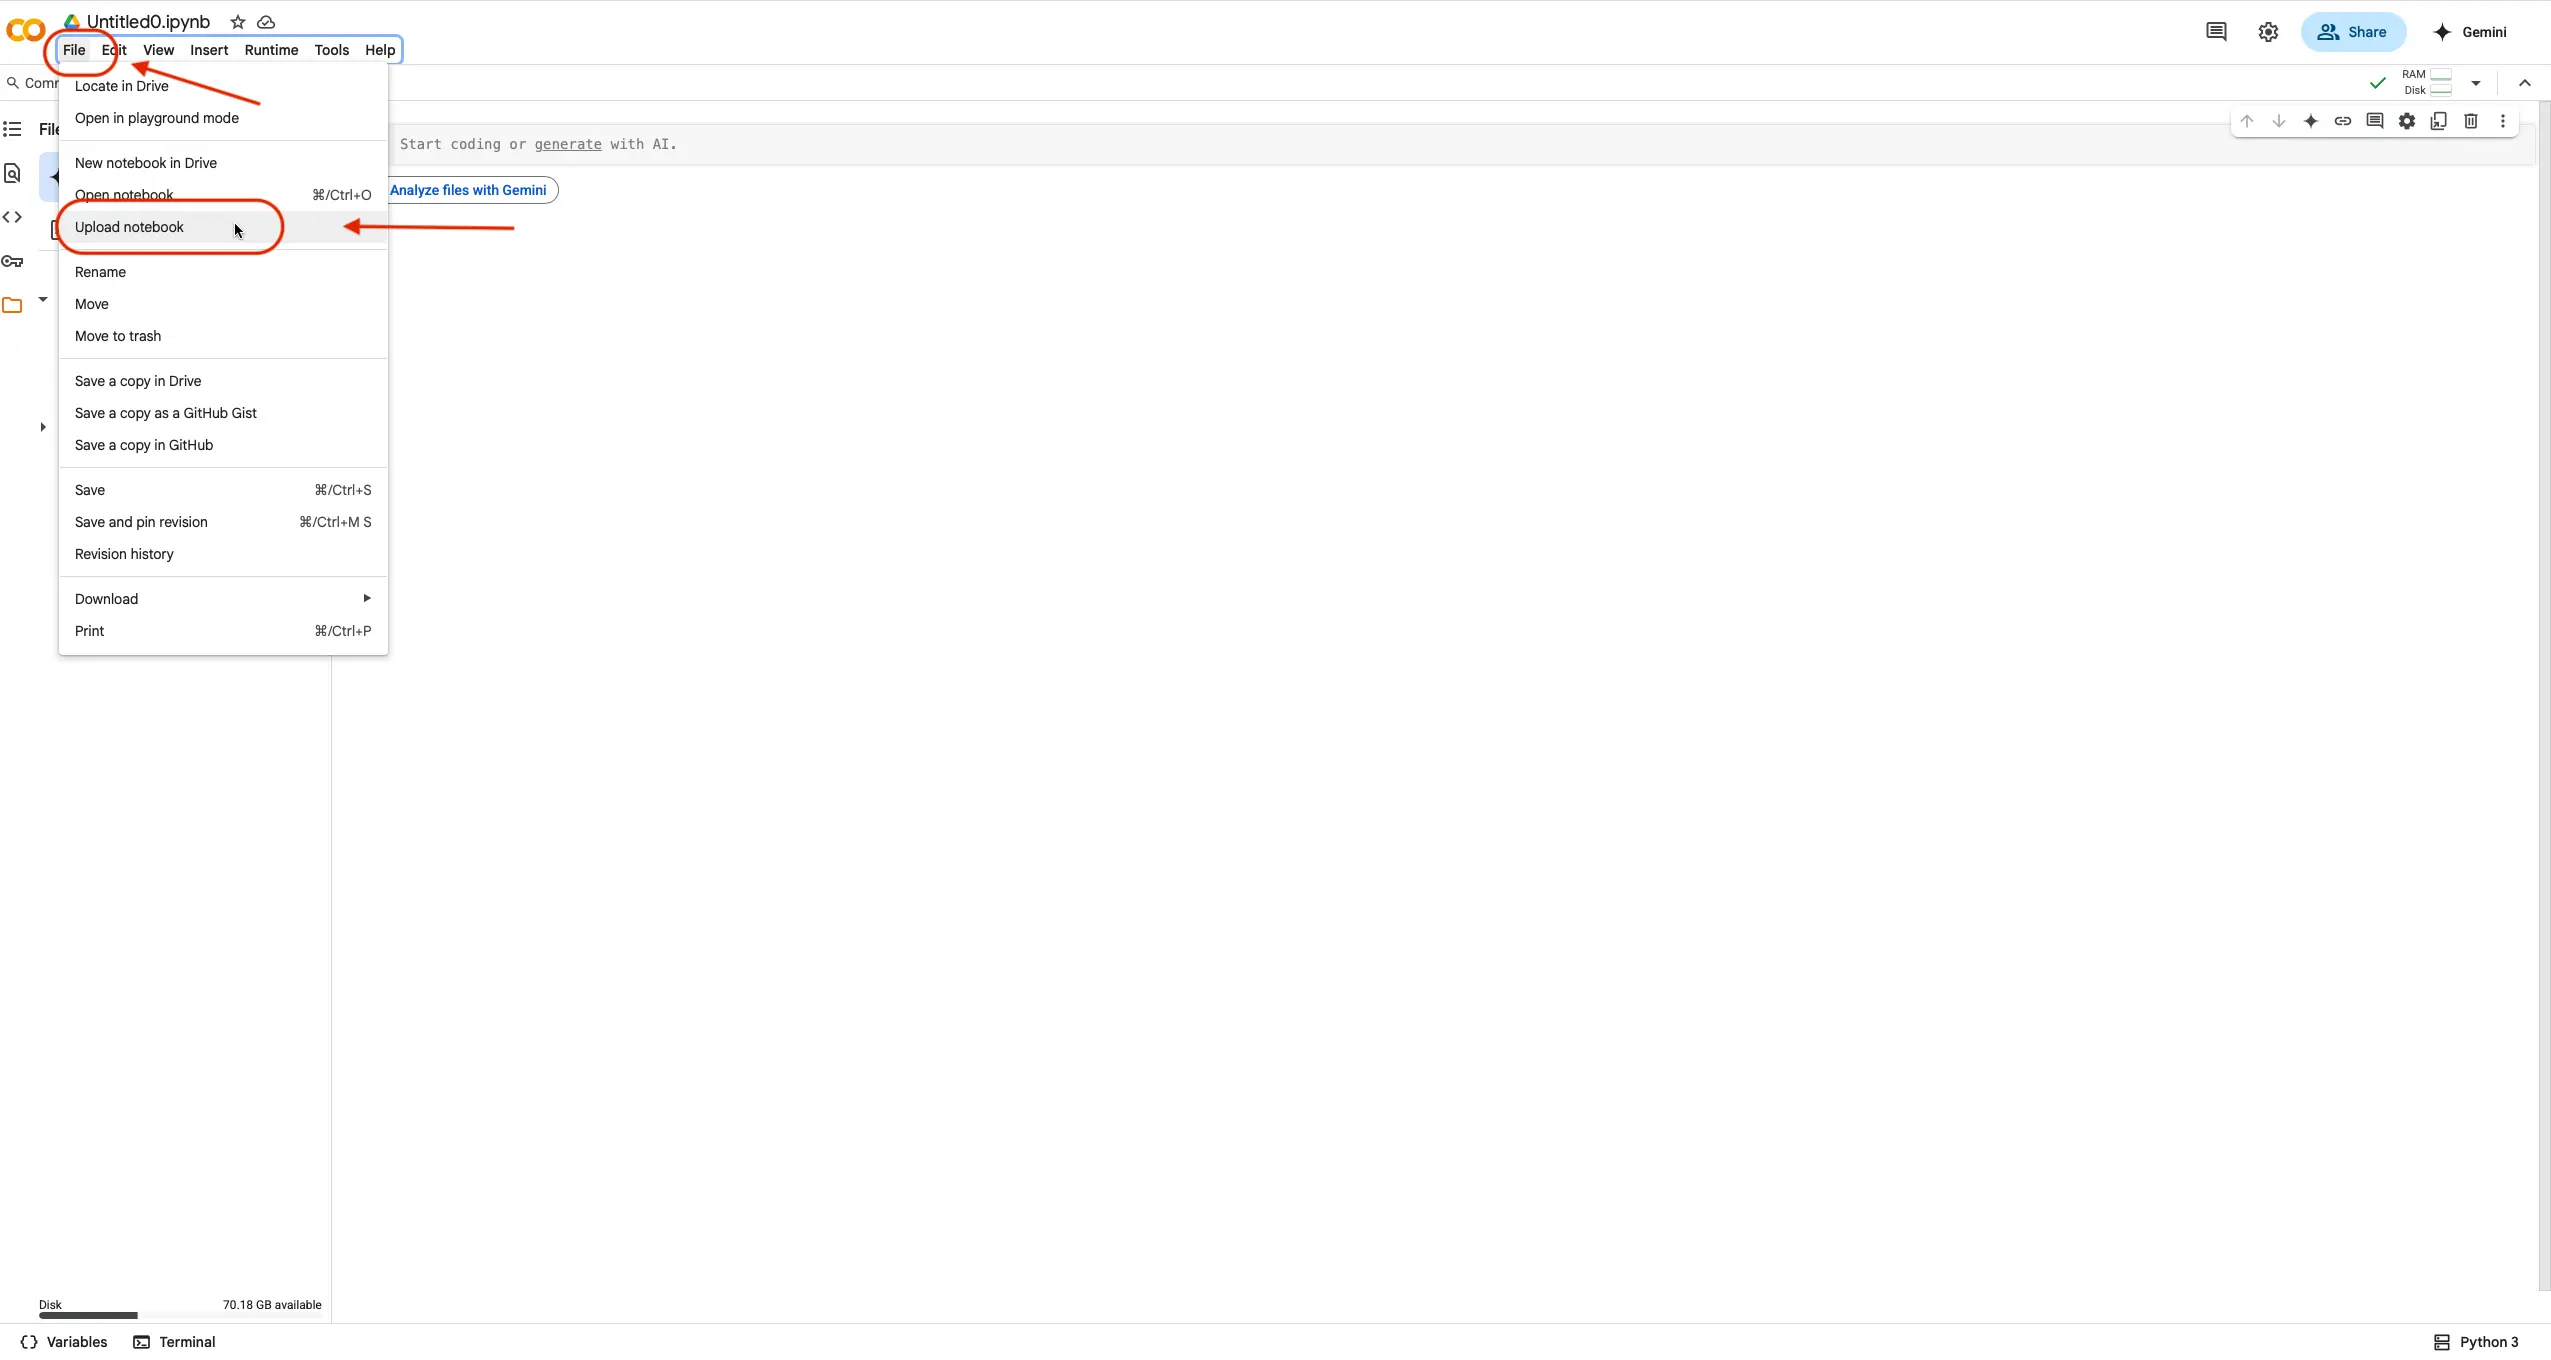
Task: Click the cloud saved-status icon
Action: (266, 22)
